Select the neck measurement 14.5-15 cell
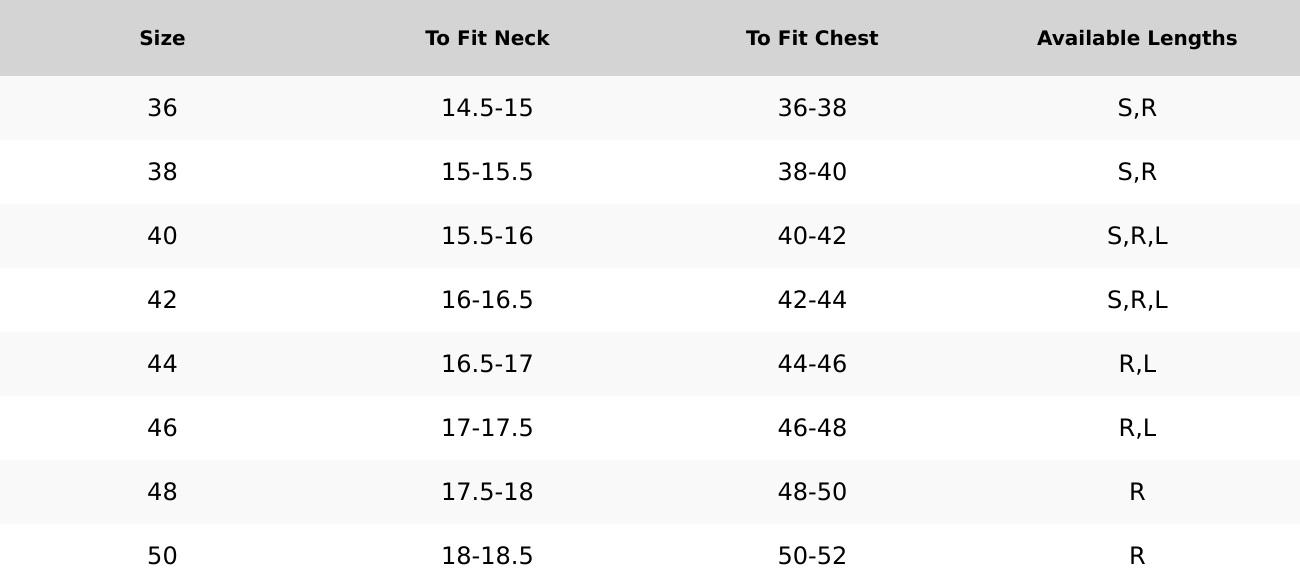Screen dimensions: 1300x588 487,108
